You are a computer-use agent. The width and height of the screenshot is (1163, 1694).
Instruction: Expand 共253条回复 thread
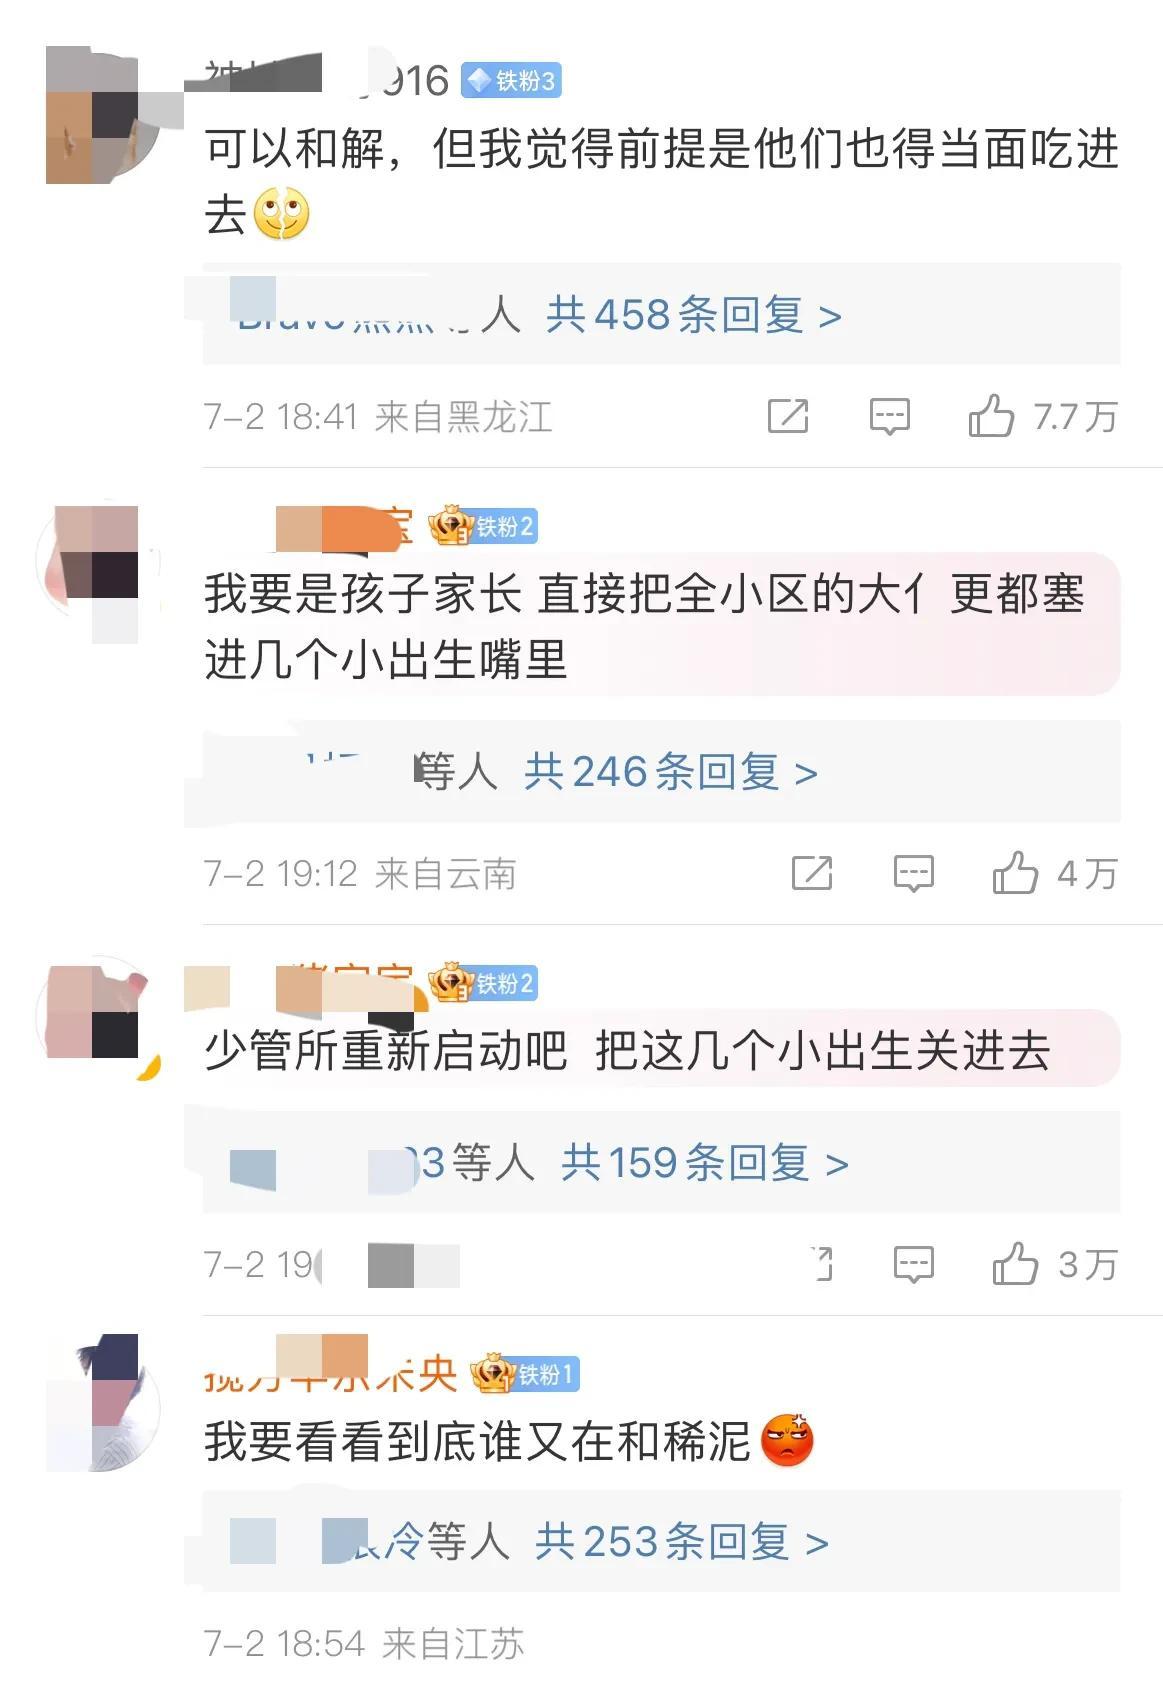(682, 1542)
